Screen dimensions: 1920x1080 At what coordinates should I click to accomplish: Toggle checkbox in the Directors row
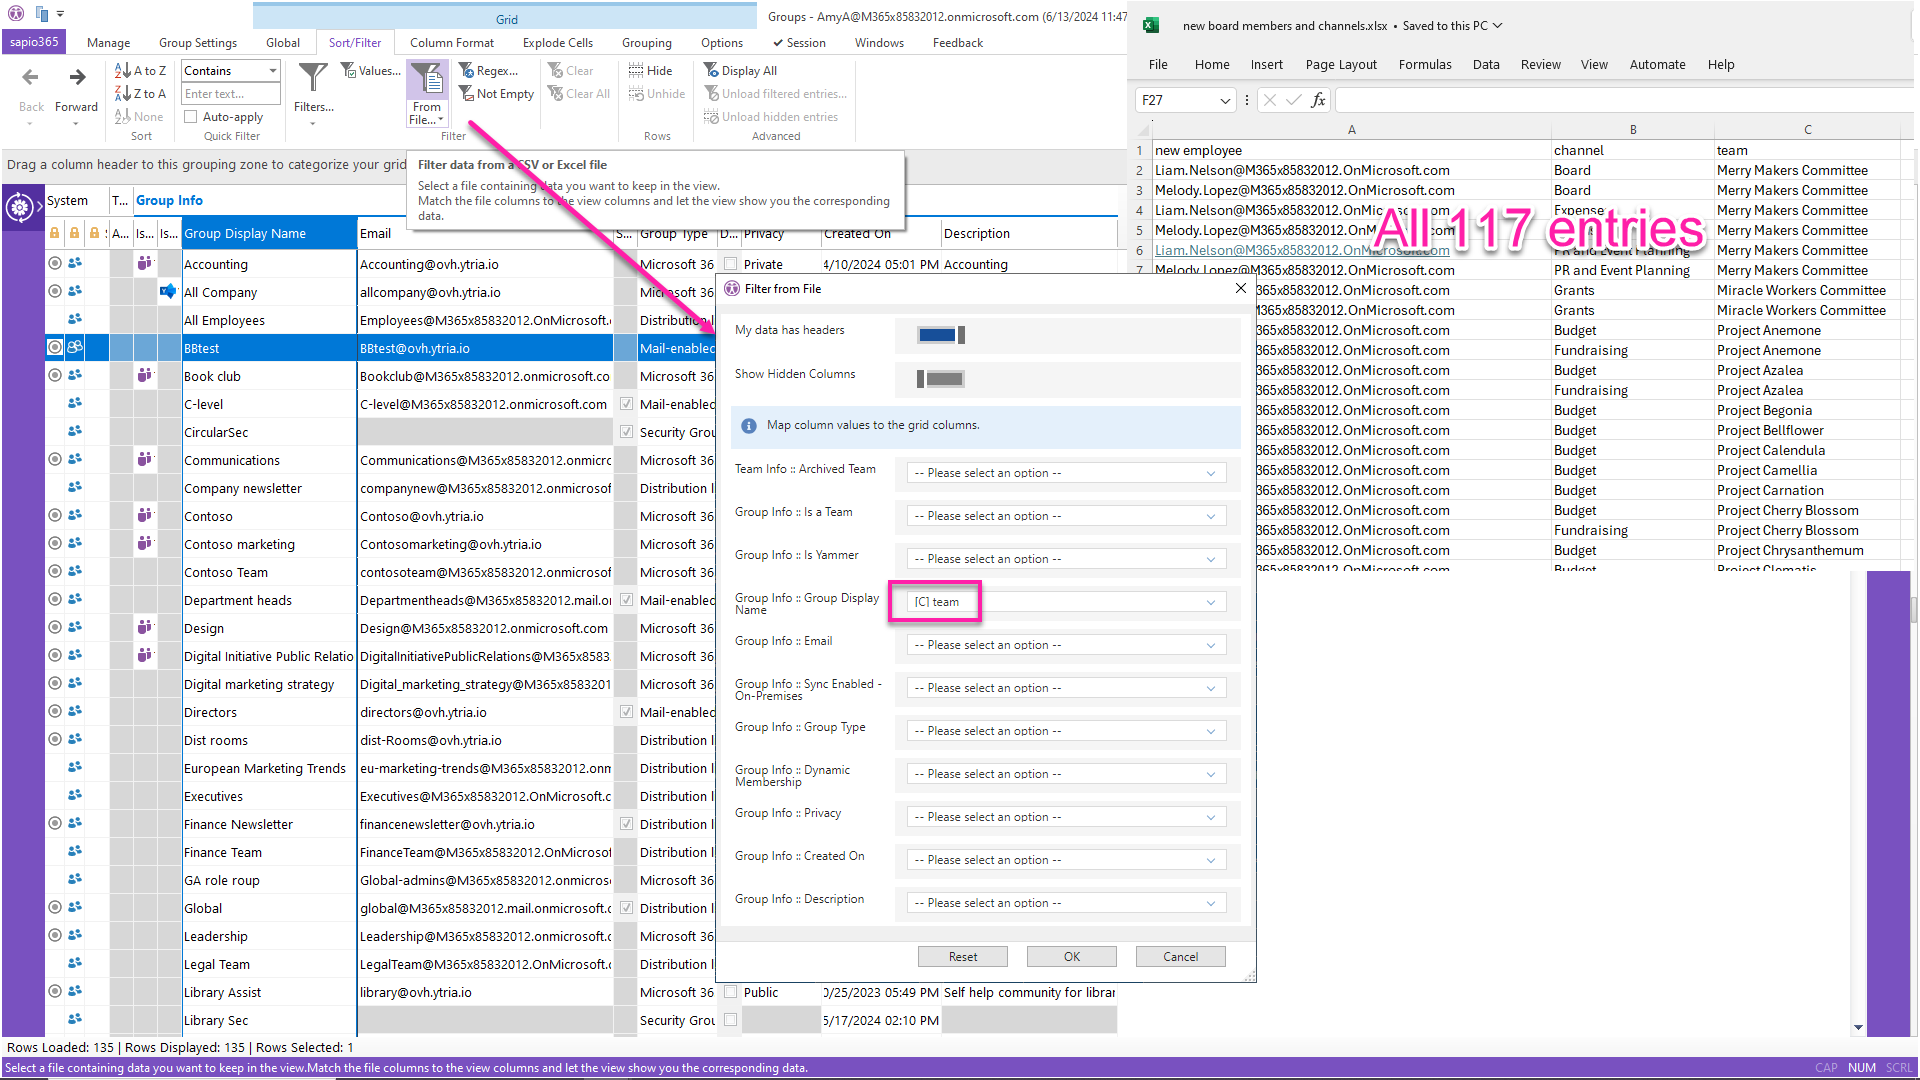[x=626, y=712]
